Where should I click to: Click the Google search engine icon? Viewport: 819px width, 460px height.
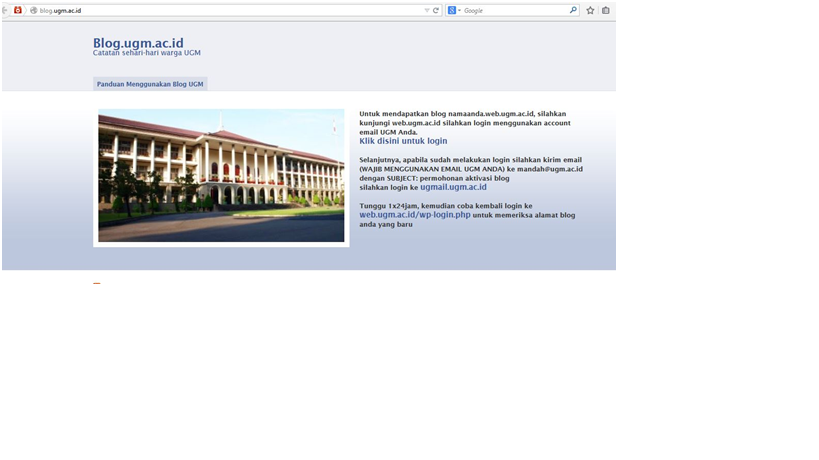[x=452, y=10]
